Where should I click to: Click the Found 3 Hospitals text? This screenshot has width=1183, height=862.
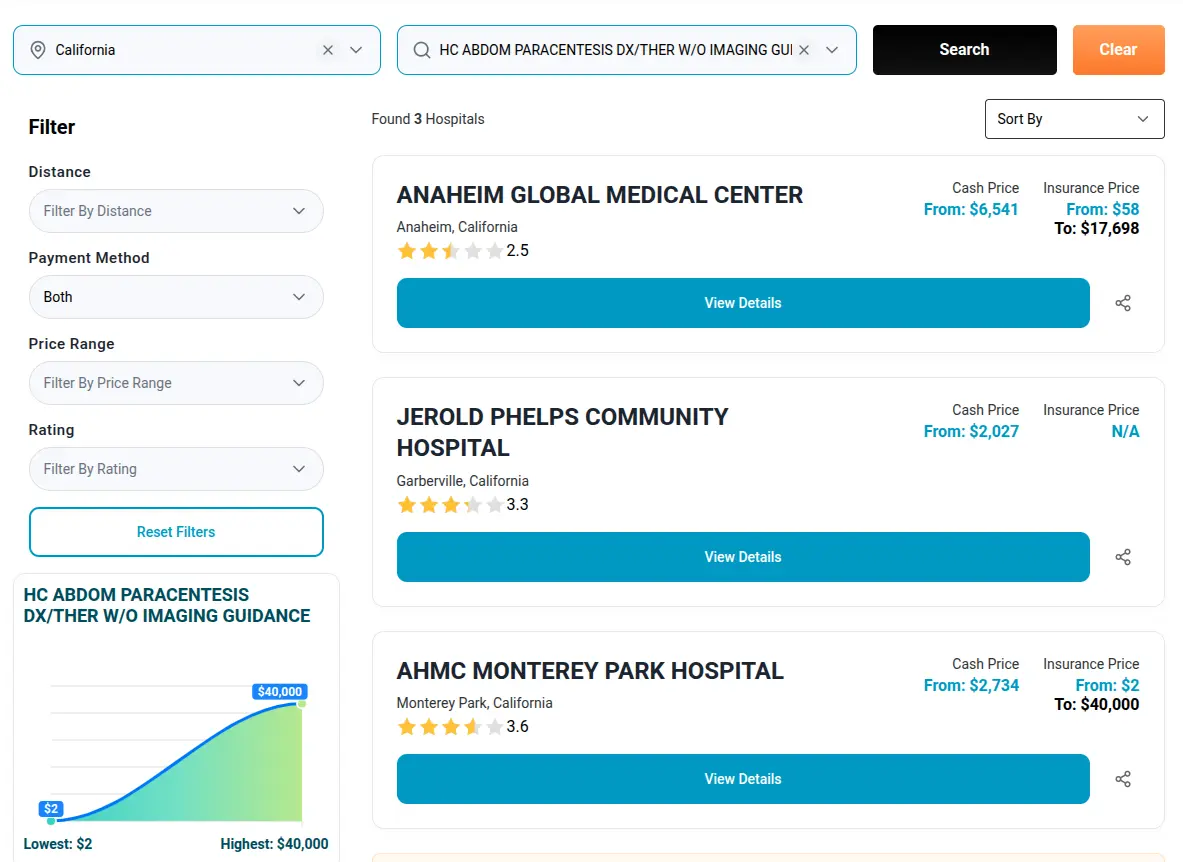[428, 119]
